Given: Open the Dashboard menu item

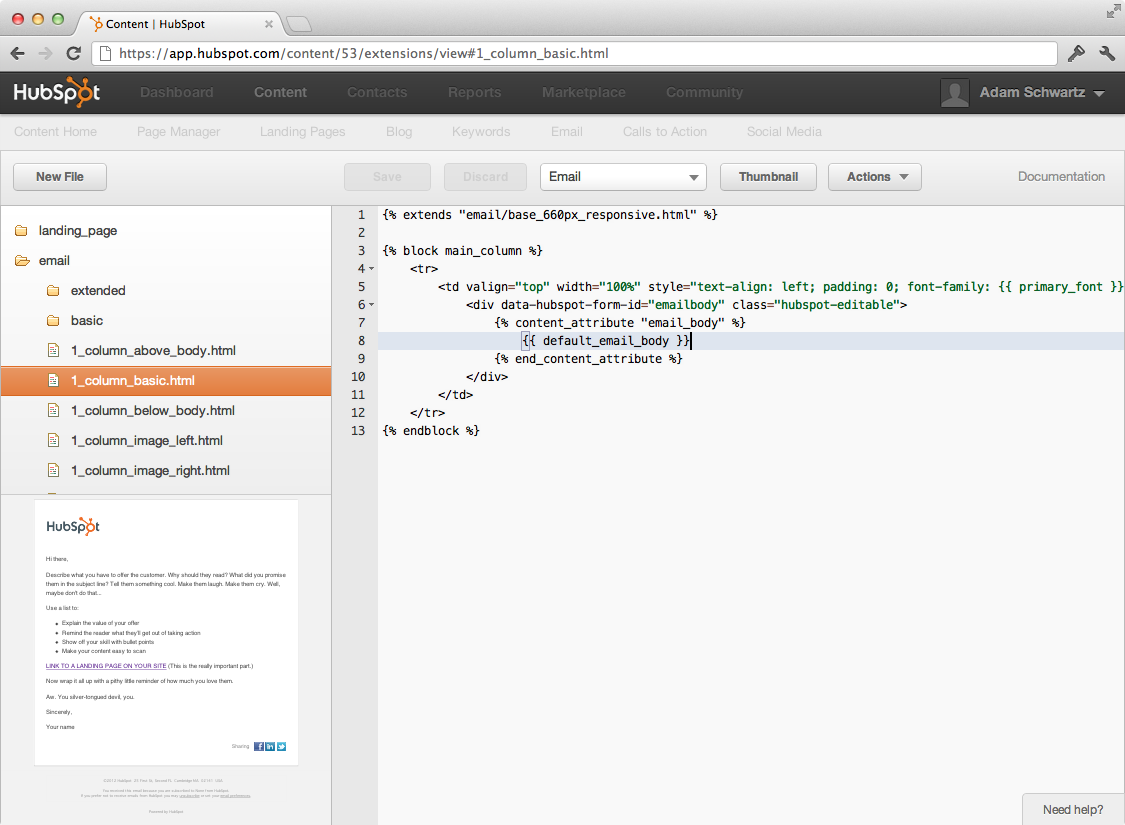Looking at the screenshot, I should pyautogui.click(x=176, y=93).
